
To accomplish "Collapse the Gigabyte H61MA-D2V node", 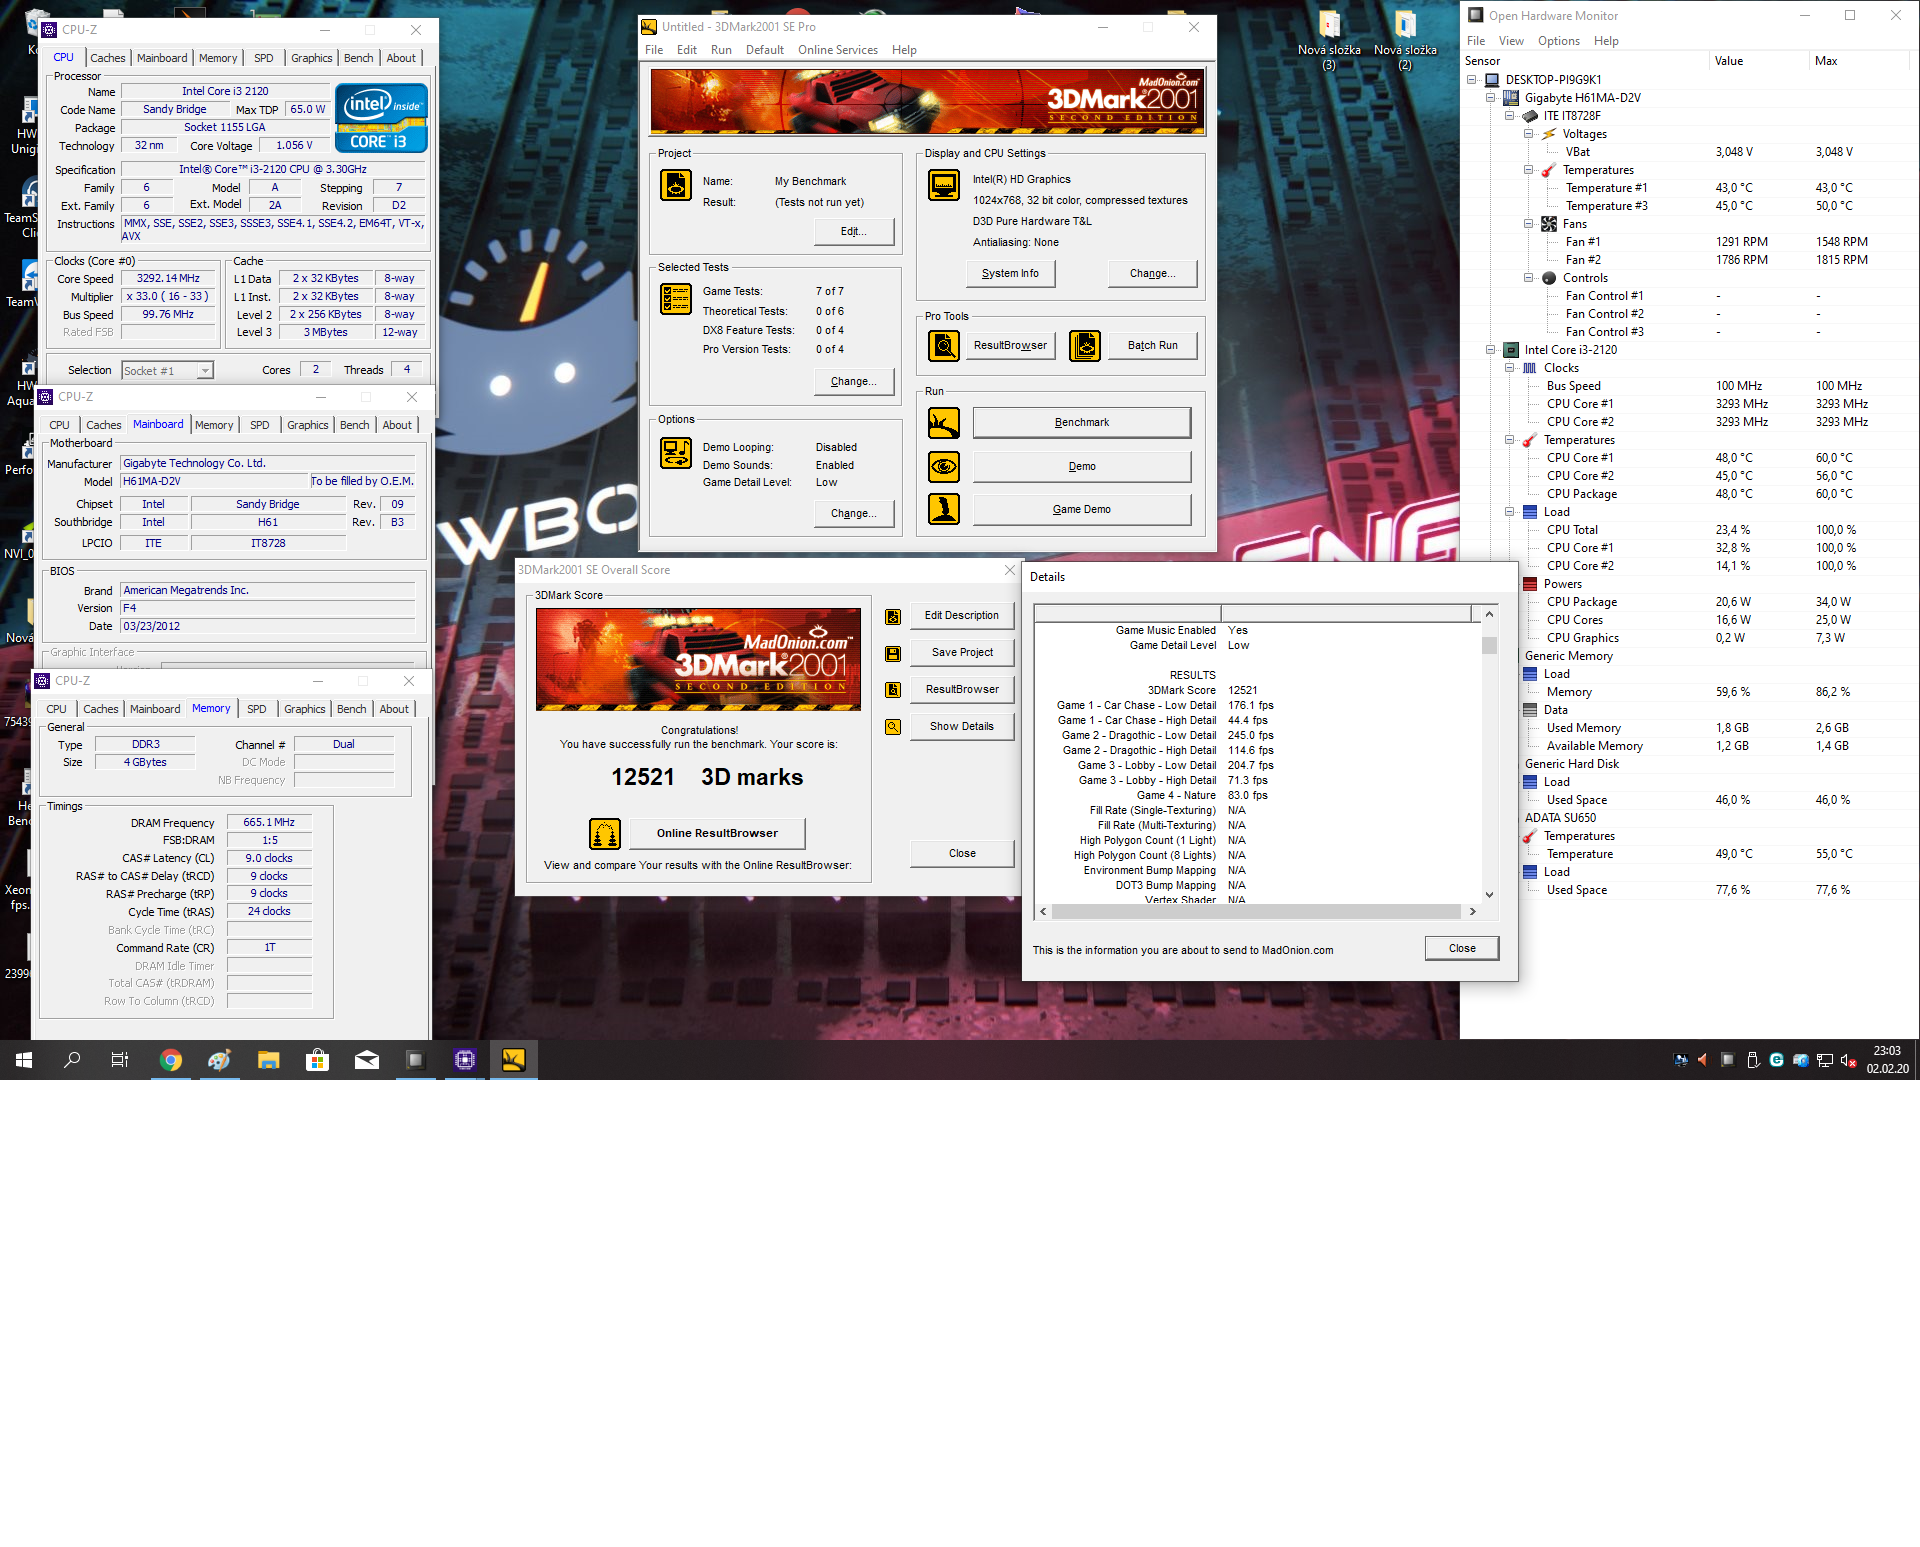I will click(x=1491, y=98).
